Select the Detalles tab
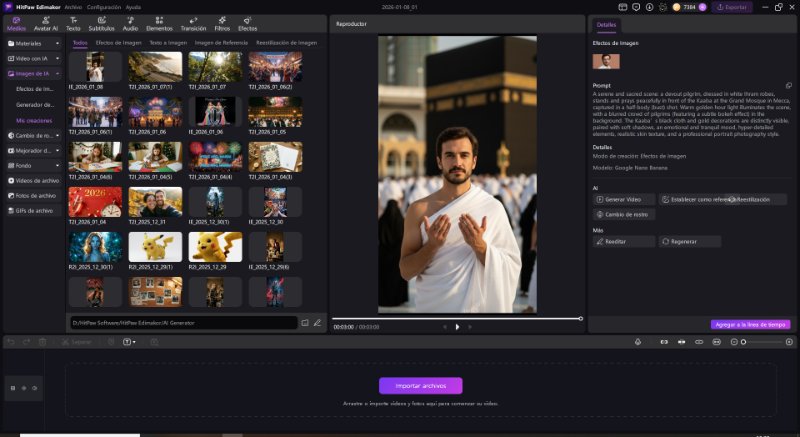Screen dimensions: 800x437 pyautogui.click(x=606, y=24)
